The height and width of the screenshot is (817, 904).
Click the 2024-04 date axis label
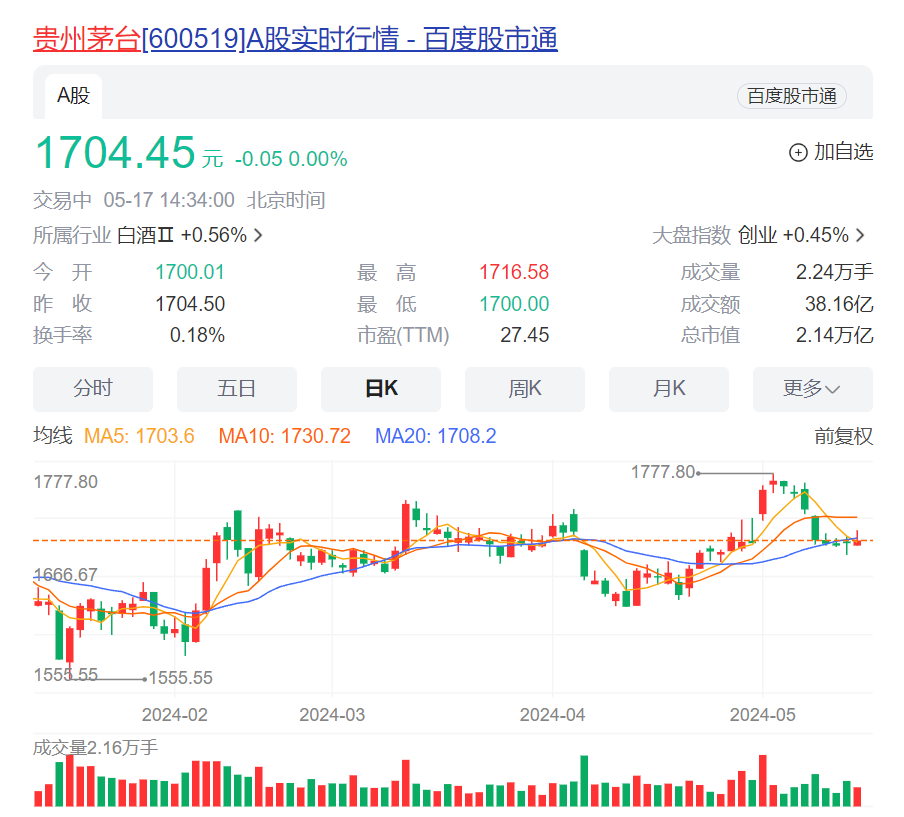[x=552, y=715]
